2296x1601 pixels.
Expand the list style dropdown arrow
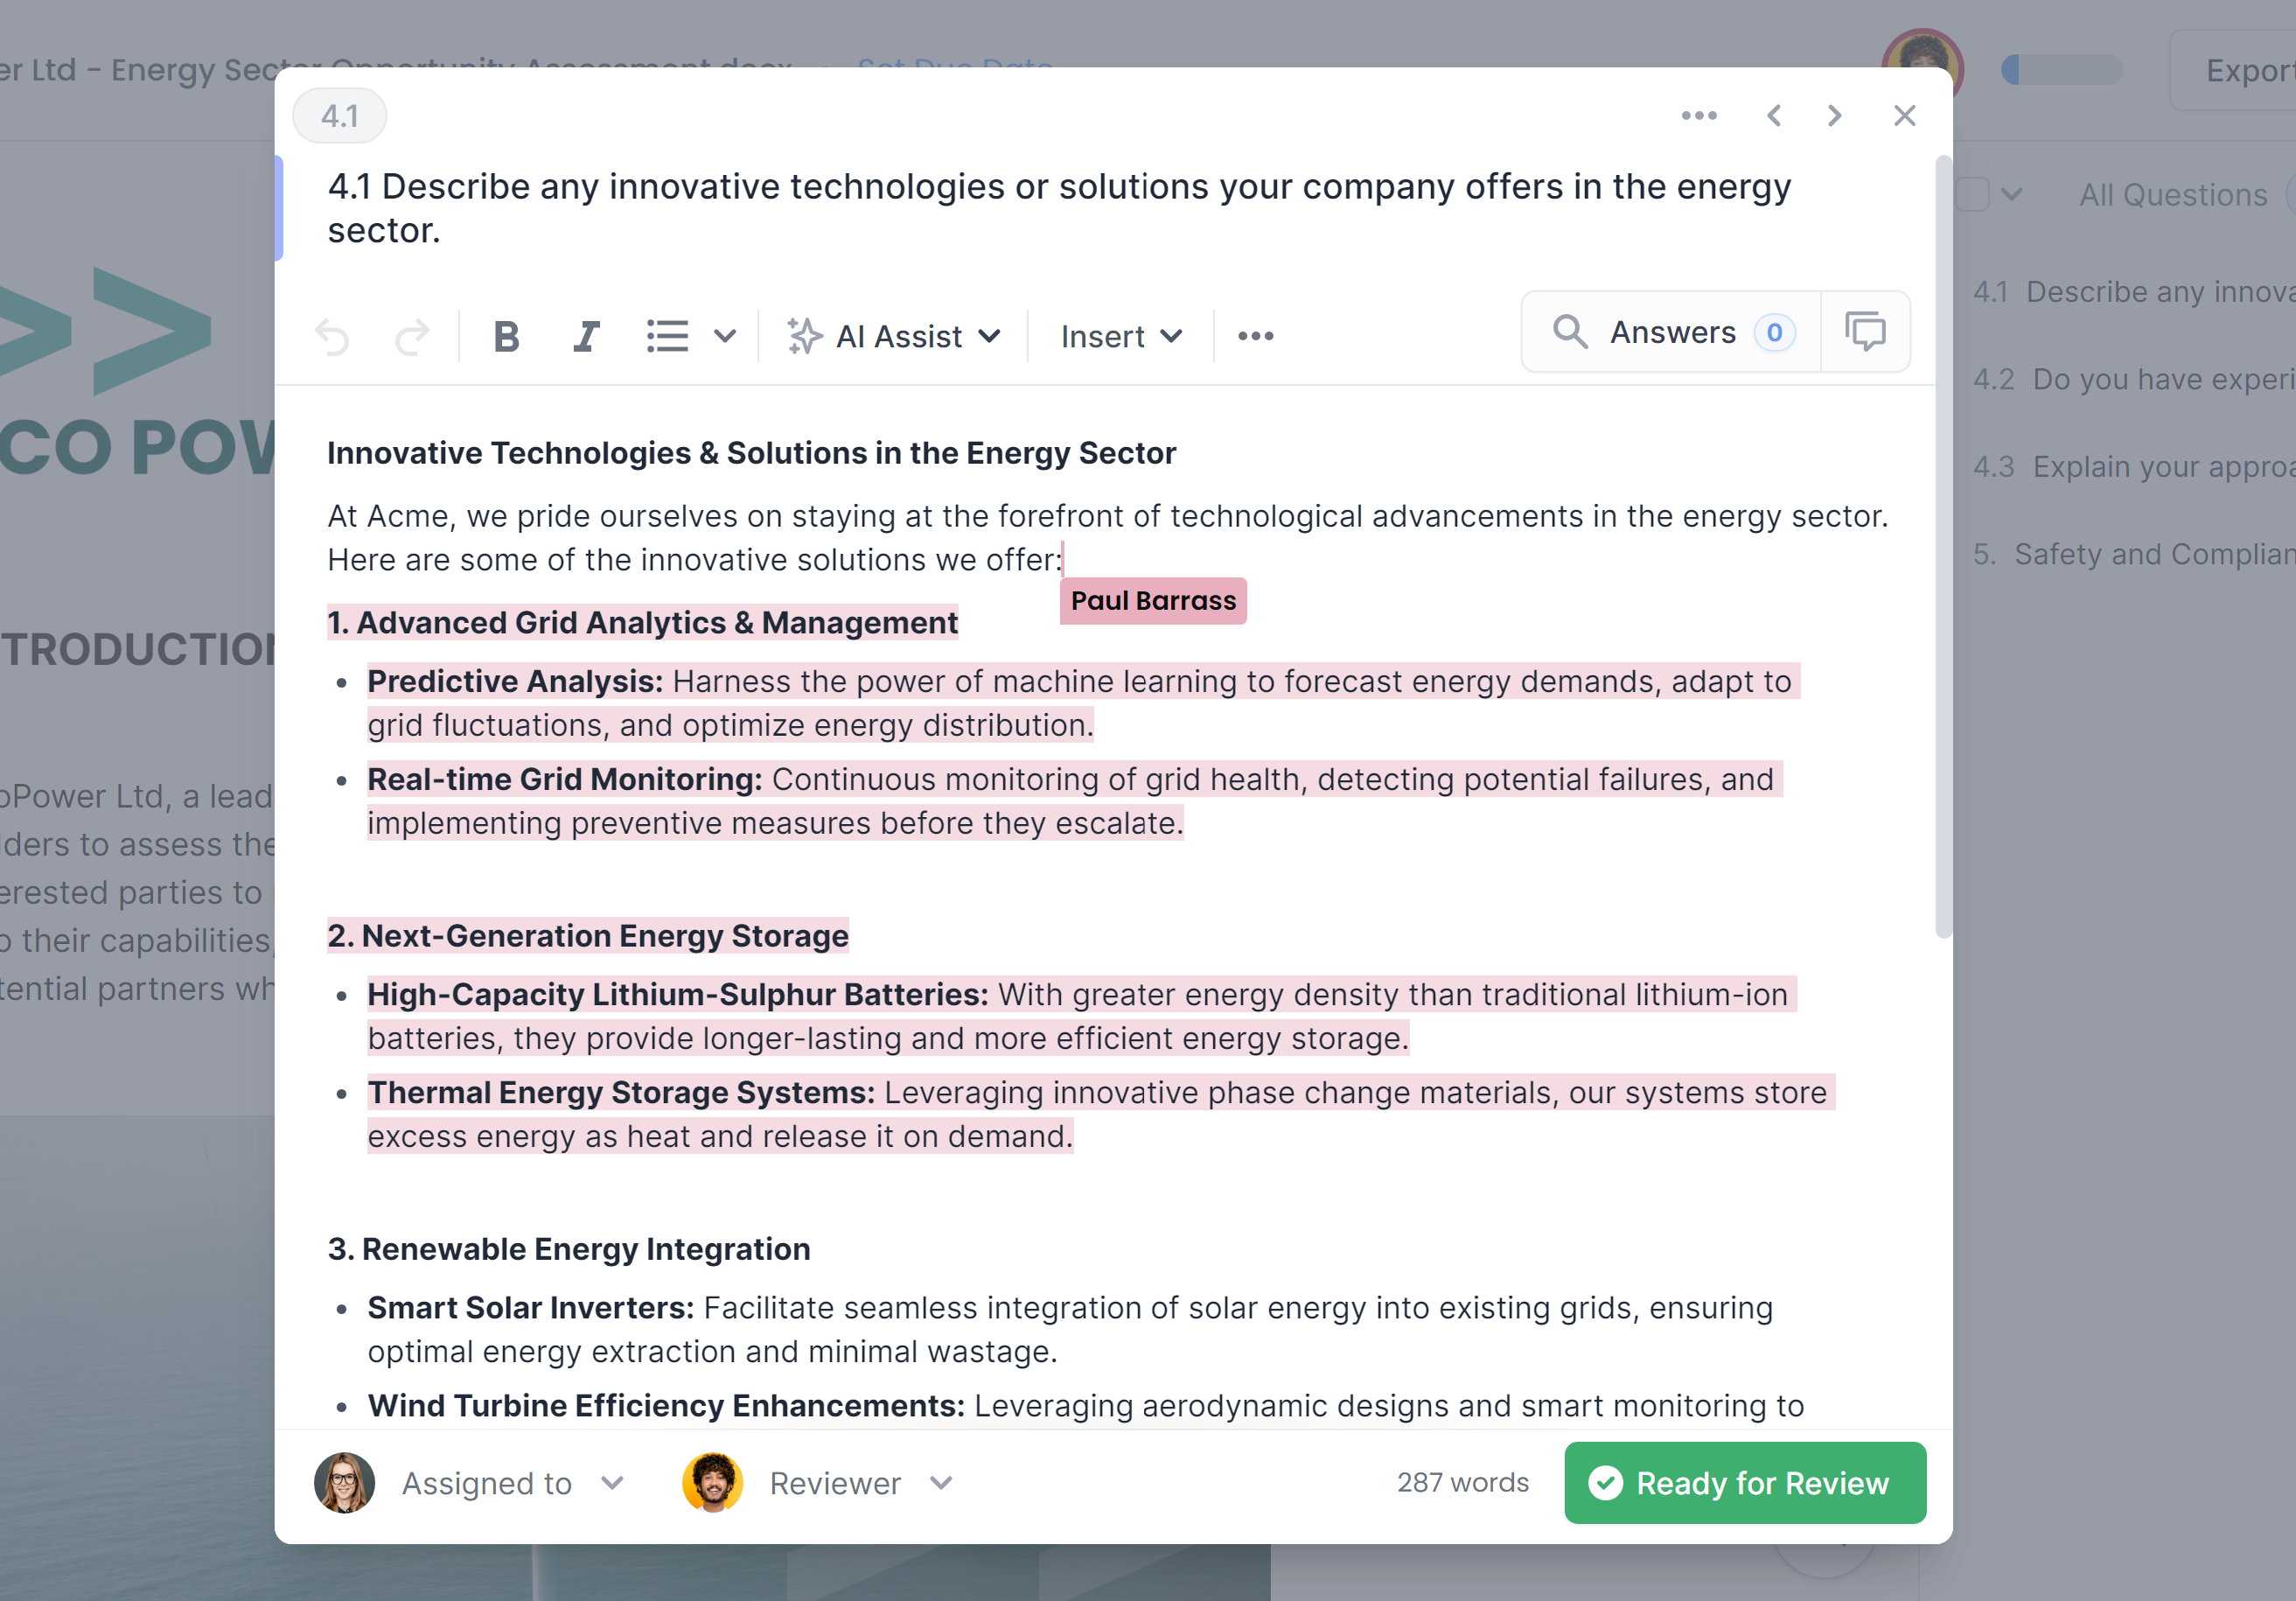tap(725, 337)
